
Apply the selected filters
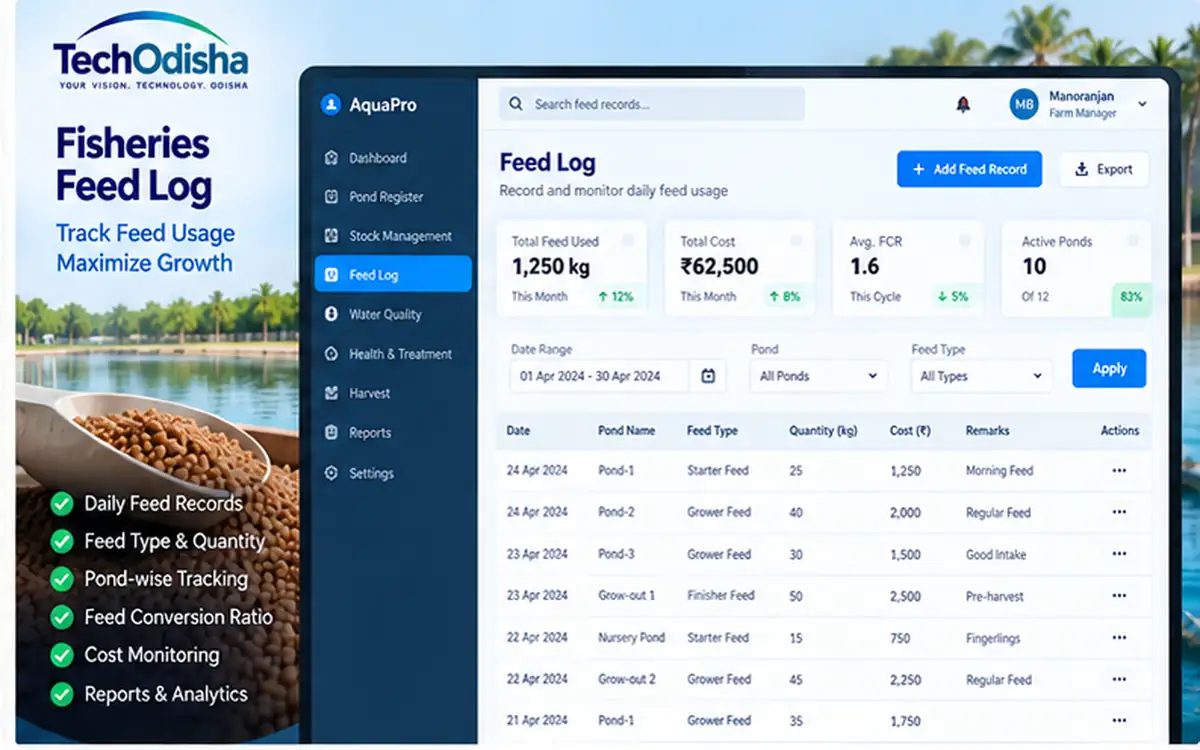pyautogui.click(x=1109, y=368)
